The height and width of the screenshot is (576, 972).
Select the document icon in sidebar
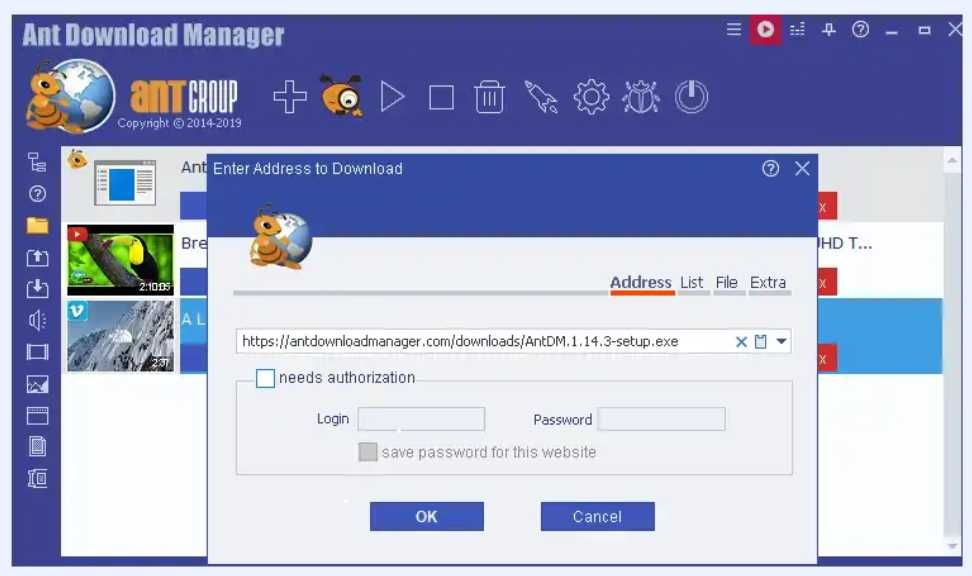click(37, 446)
